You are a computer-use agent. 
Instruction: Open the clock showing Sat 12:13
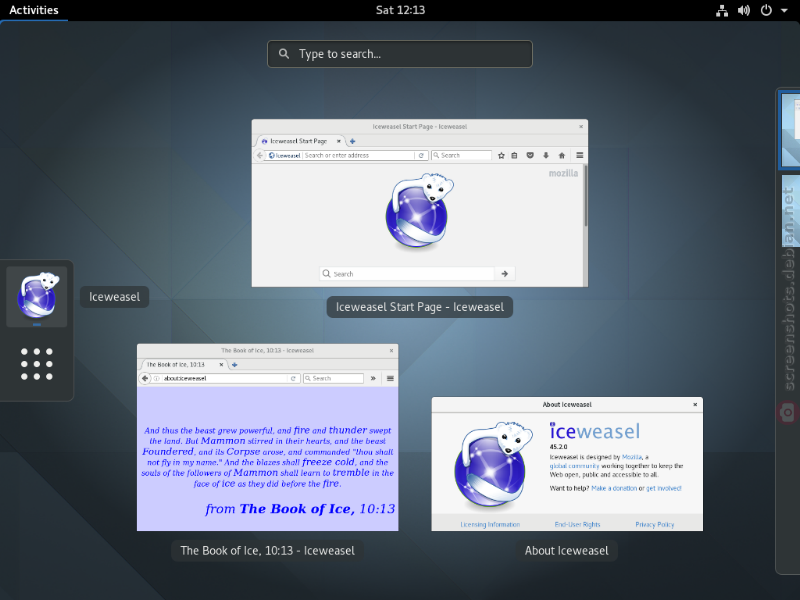400,10
